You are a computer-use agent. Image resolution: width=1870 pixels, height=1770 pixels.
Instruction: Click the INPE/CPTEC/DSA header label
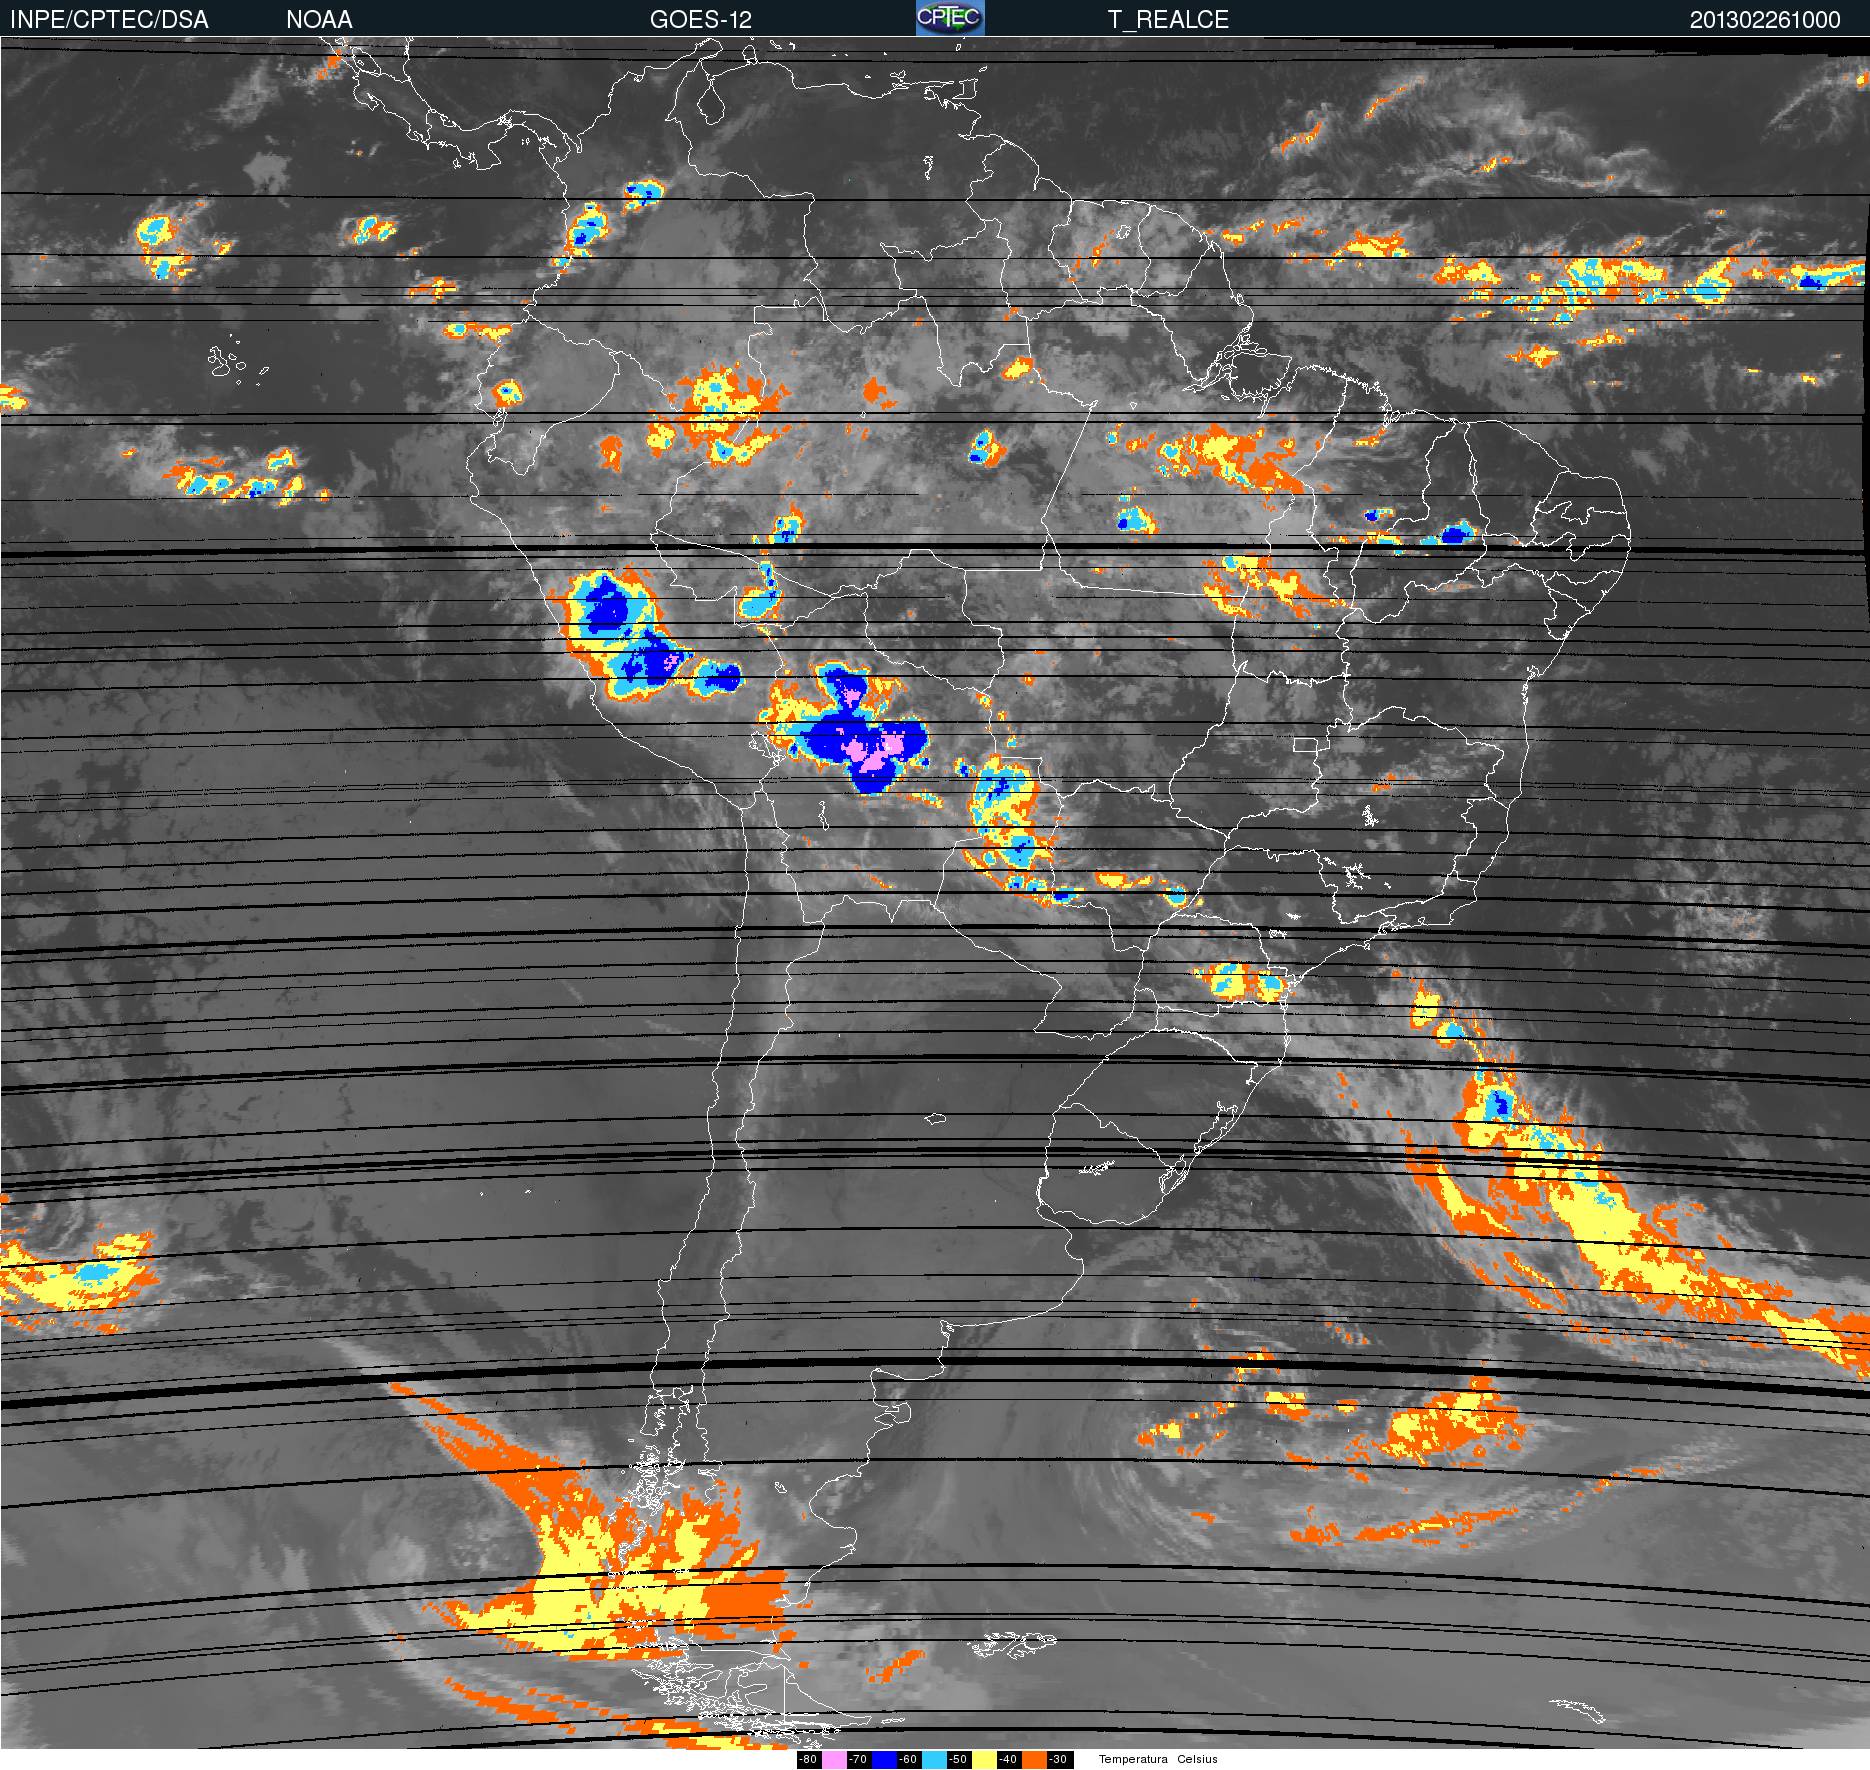[x=108, y=20]
